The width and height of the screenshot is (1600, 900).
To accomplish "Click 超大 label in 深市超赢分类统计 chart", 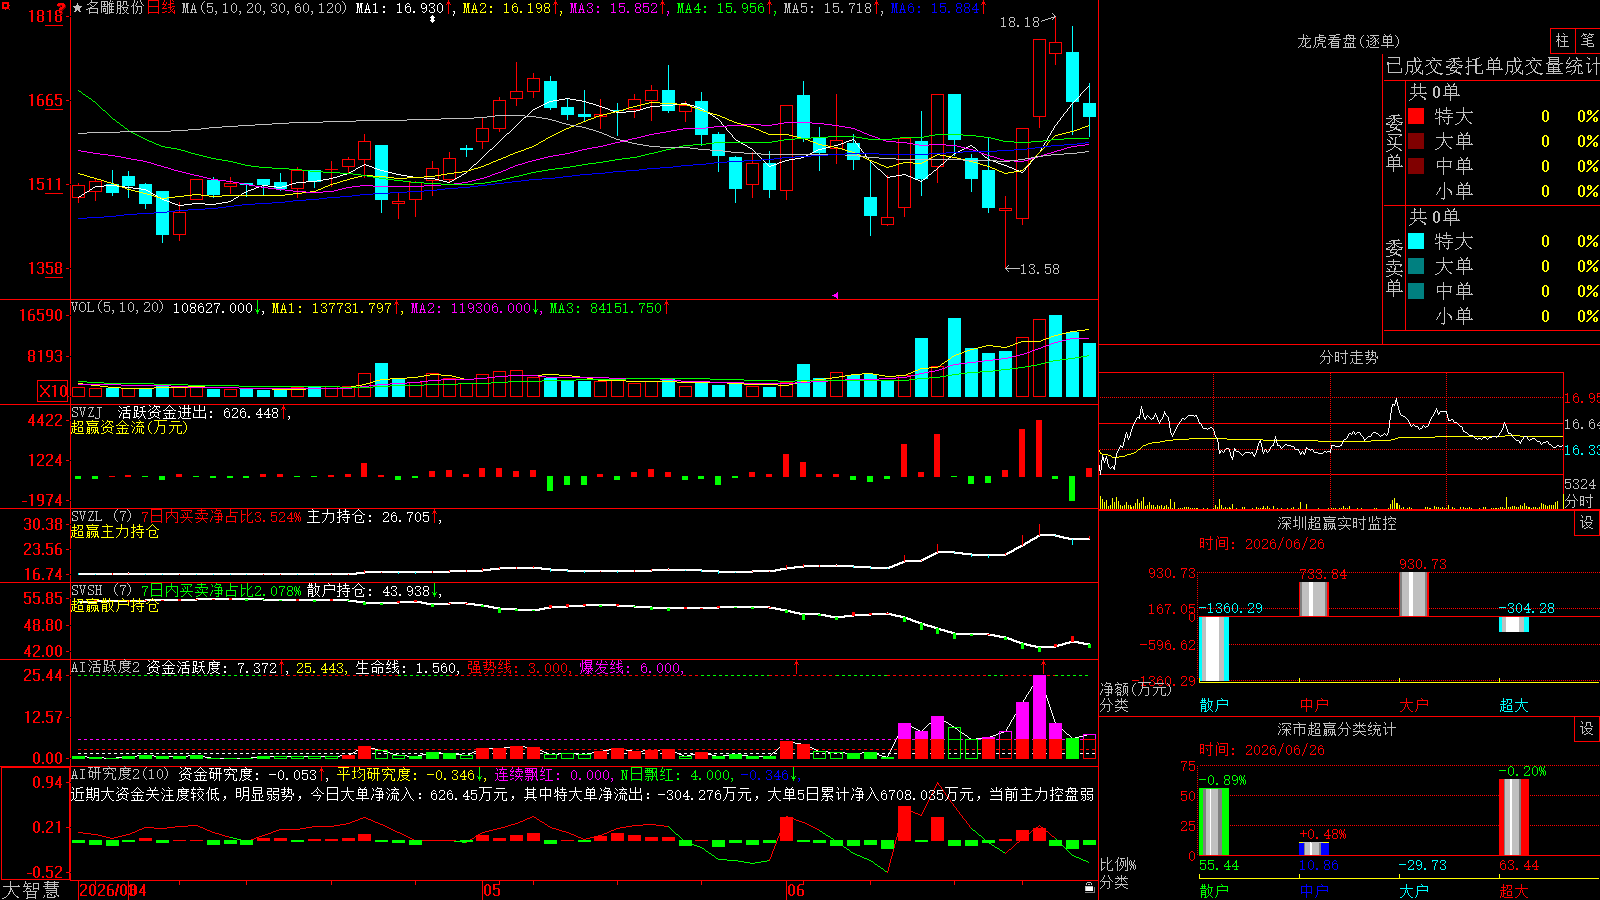I will [1514, 890].
